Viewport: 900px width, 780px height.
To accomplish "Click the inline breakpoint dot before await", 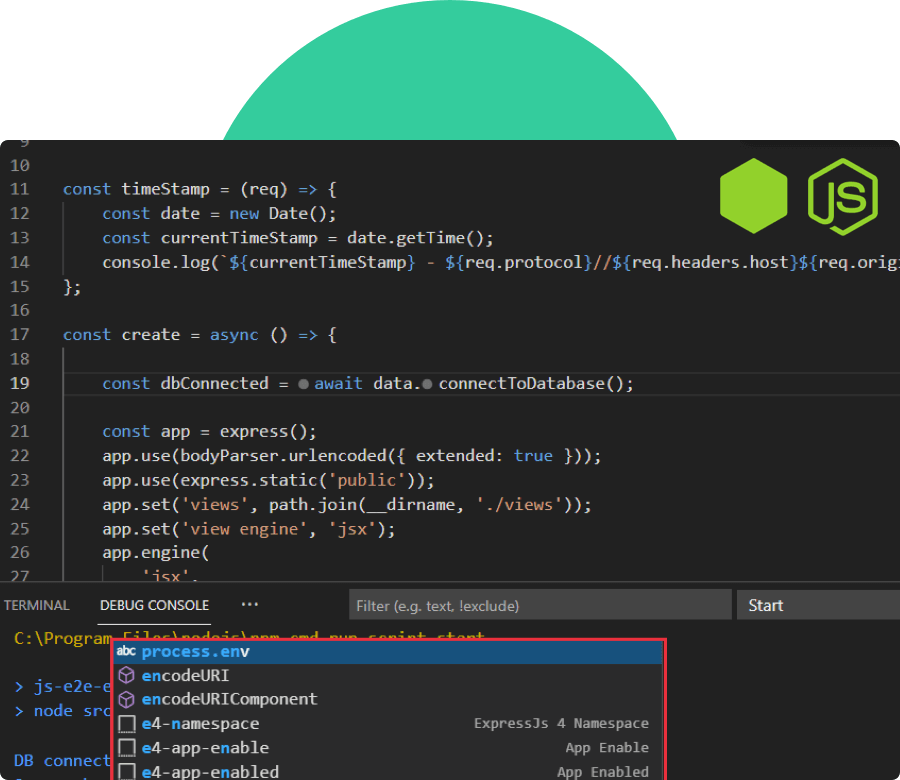I will click(304, 384).
